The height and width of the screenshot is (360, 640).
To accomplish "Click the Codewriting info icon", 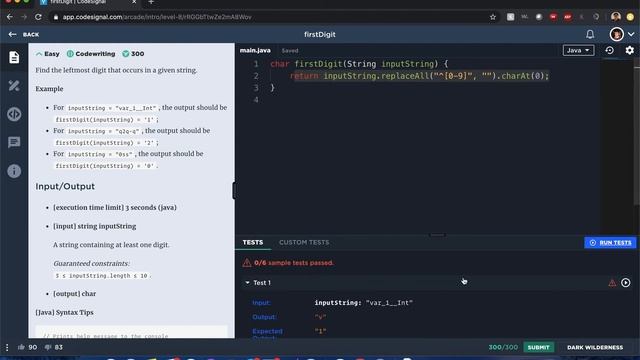I will click(70, 54).
